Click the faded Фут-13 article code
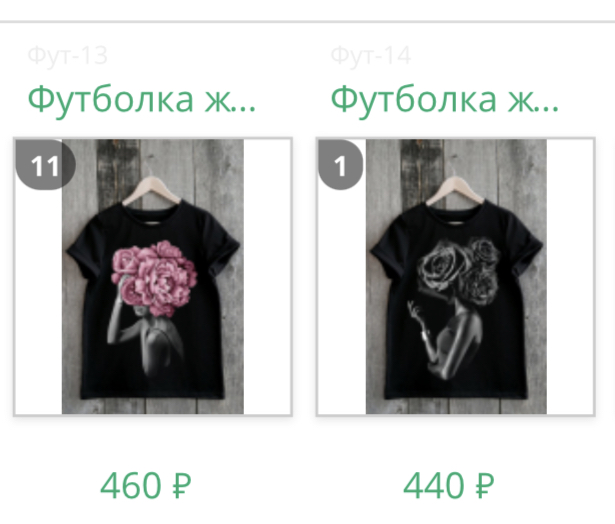 (x=67, y=56)
